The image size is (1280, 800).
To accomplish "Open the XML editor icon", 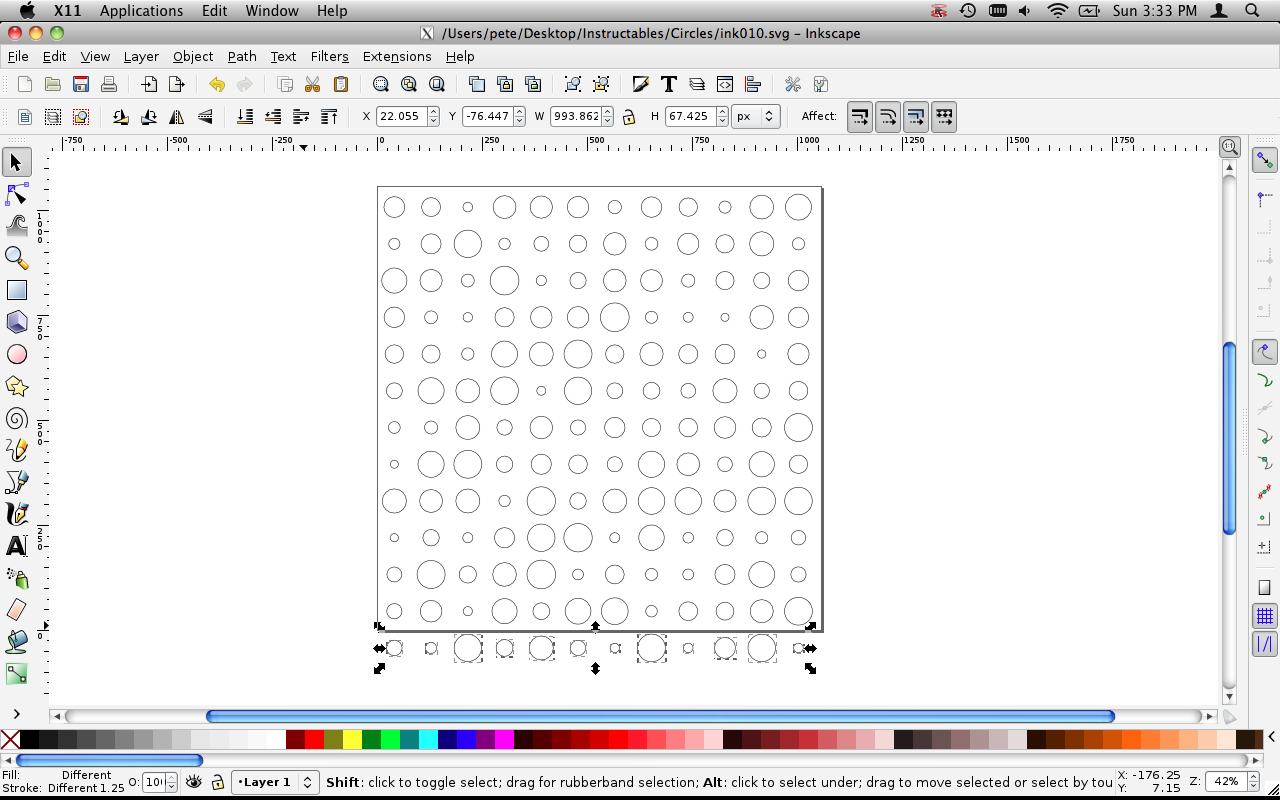I will [x=725, y=84].
